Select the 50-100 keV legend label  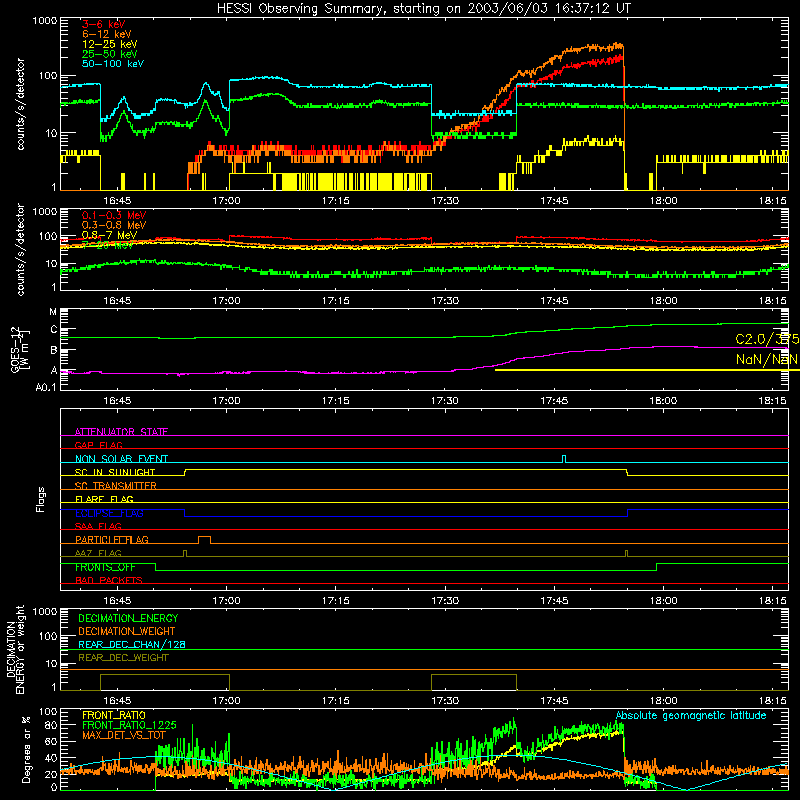click(x=113, y=64)
